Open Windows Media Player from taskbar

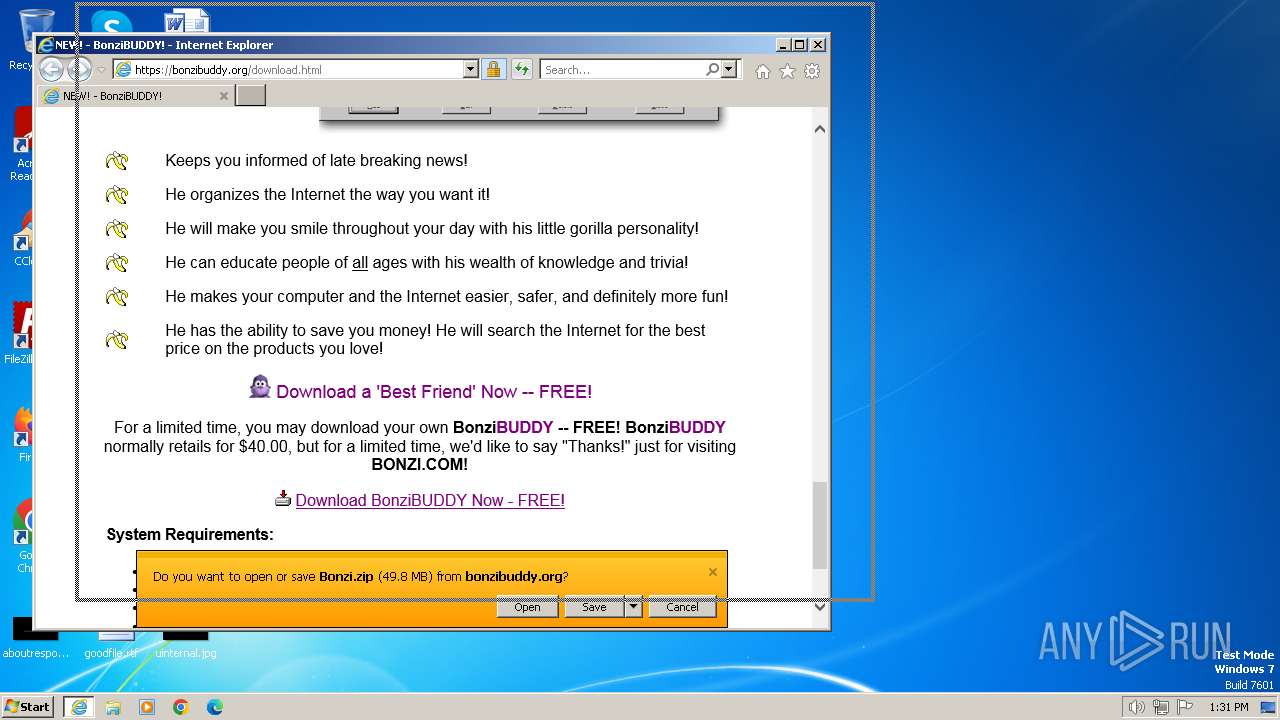(147, 707)
